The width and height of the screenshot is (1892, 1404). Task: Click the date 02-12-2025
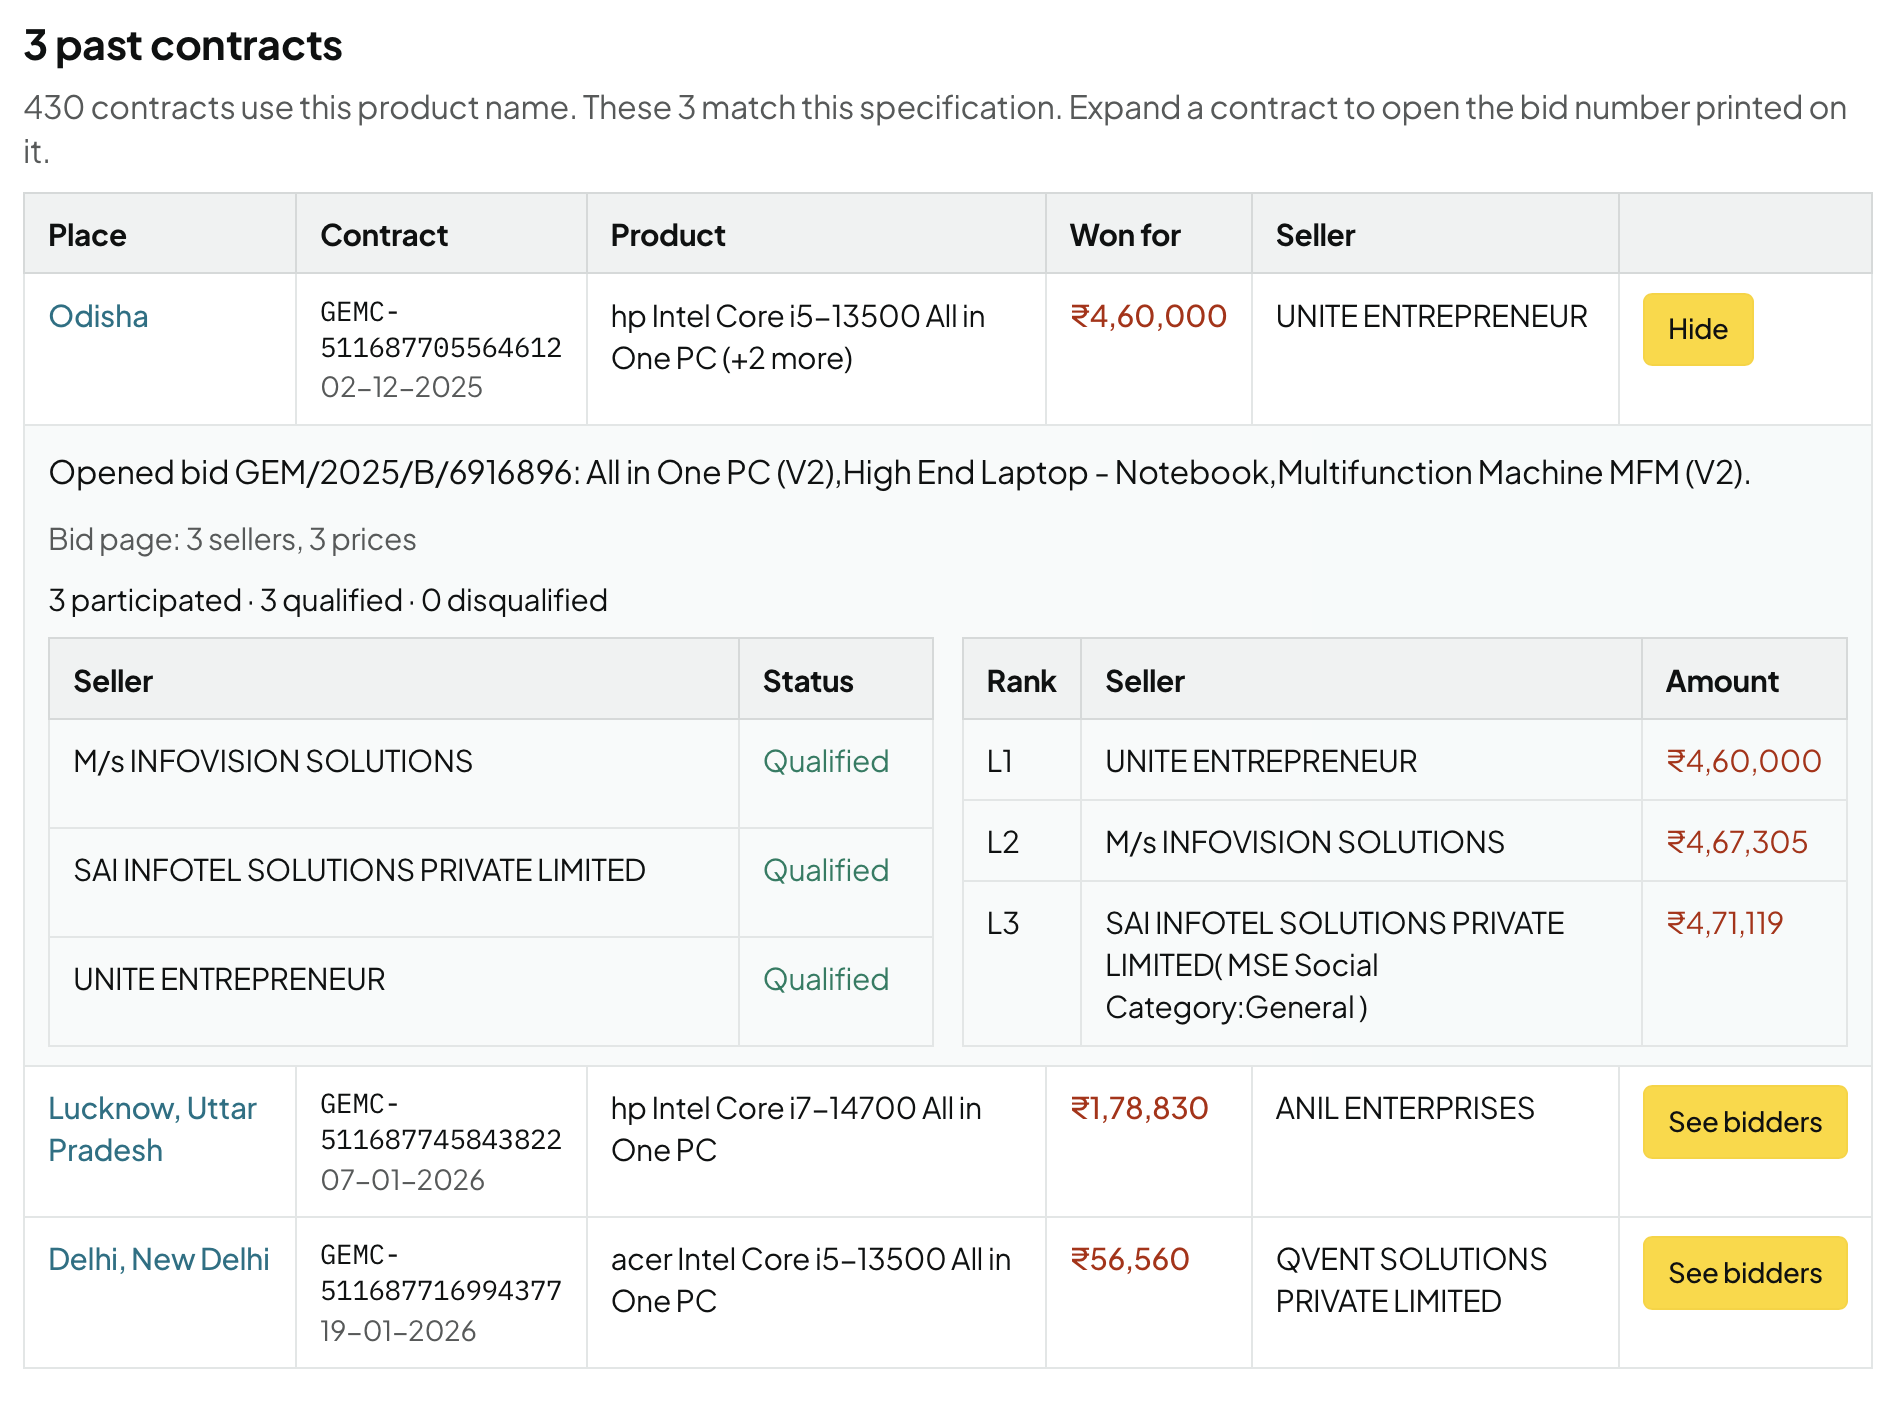(402, 387)
